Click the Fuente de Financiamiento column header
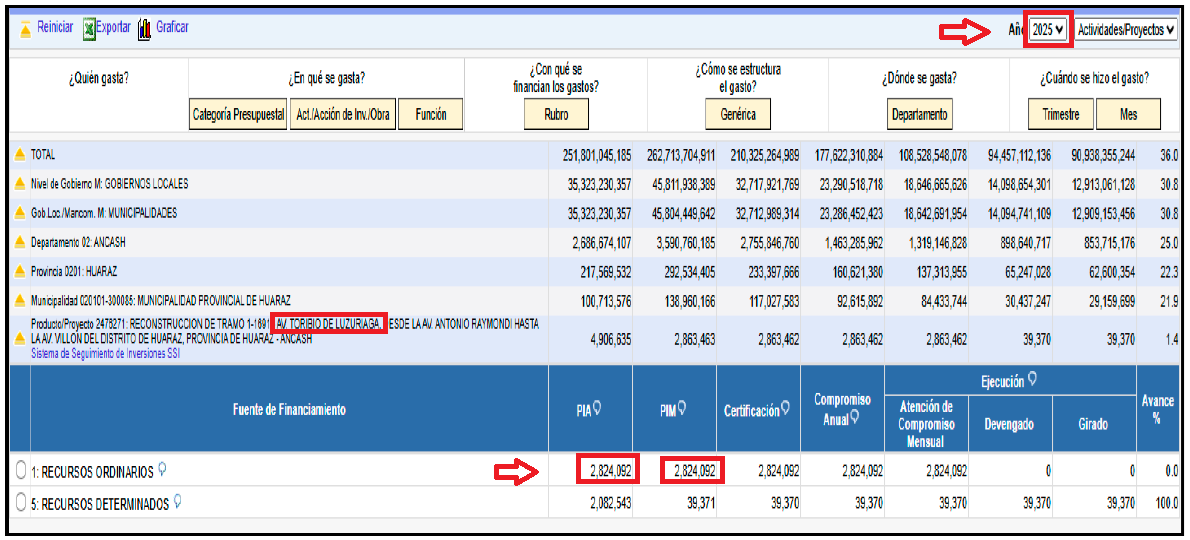This screenshot has width=1190, height=540. pos(289,410)
